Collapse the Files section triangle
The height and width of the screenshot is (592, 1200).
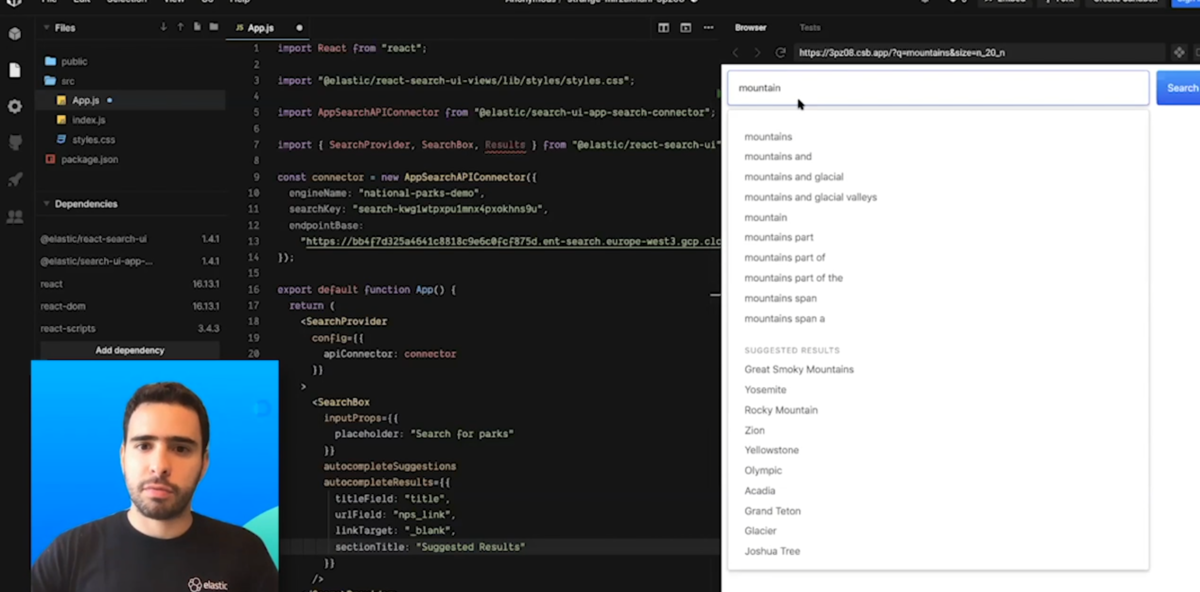[x=46, y=28]
